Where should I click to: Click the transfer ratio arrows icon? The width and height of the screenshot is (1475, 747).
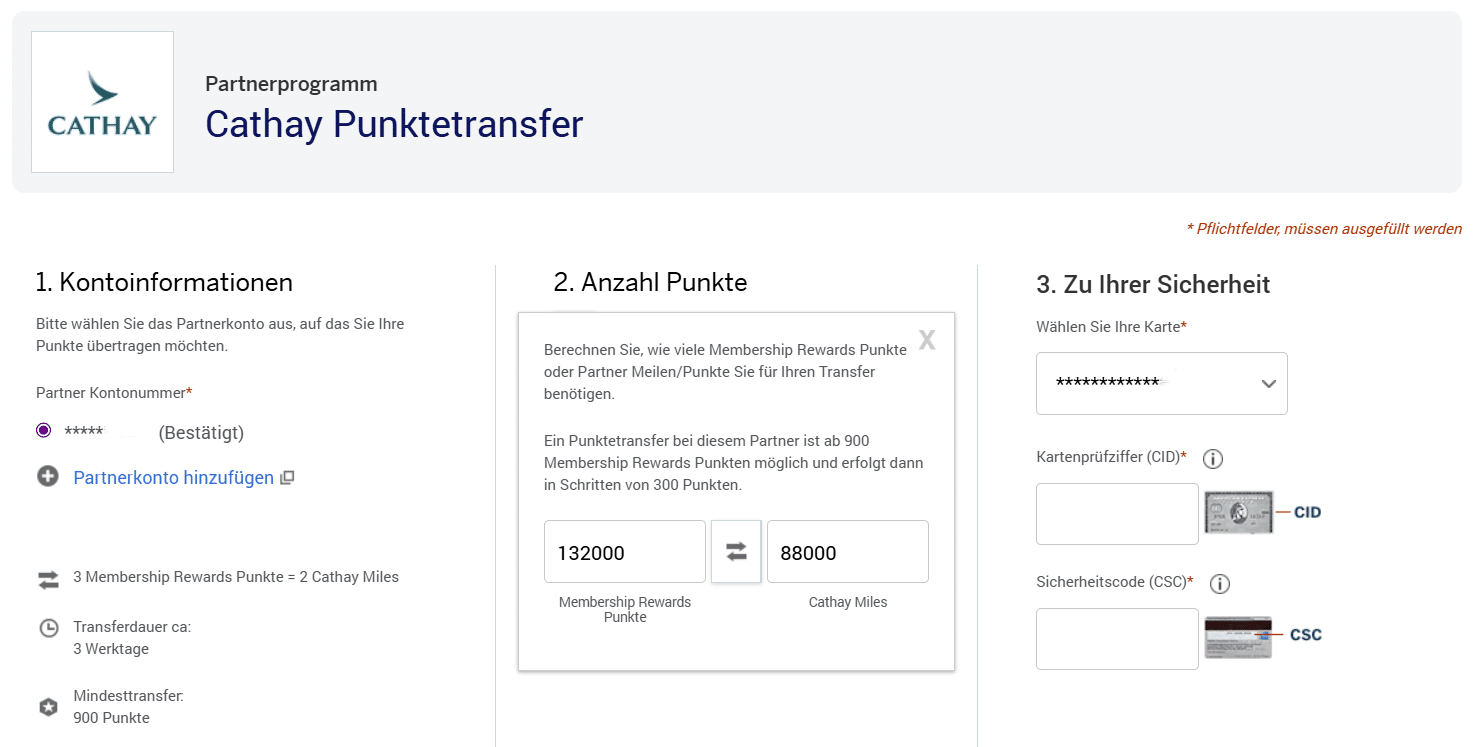48,578
